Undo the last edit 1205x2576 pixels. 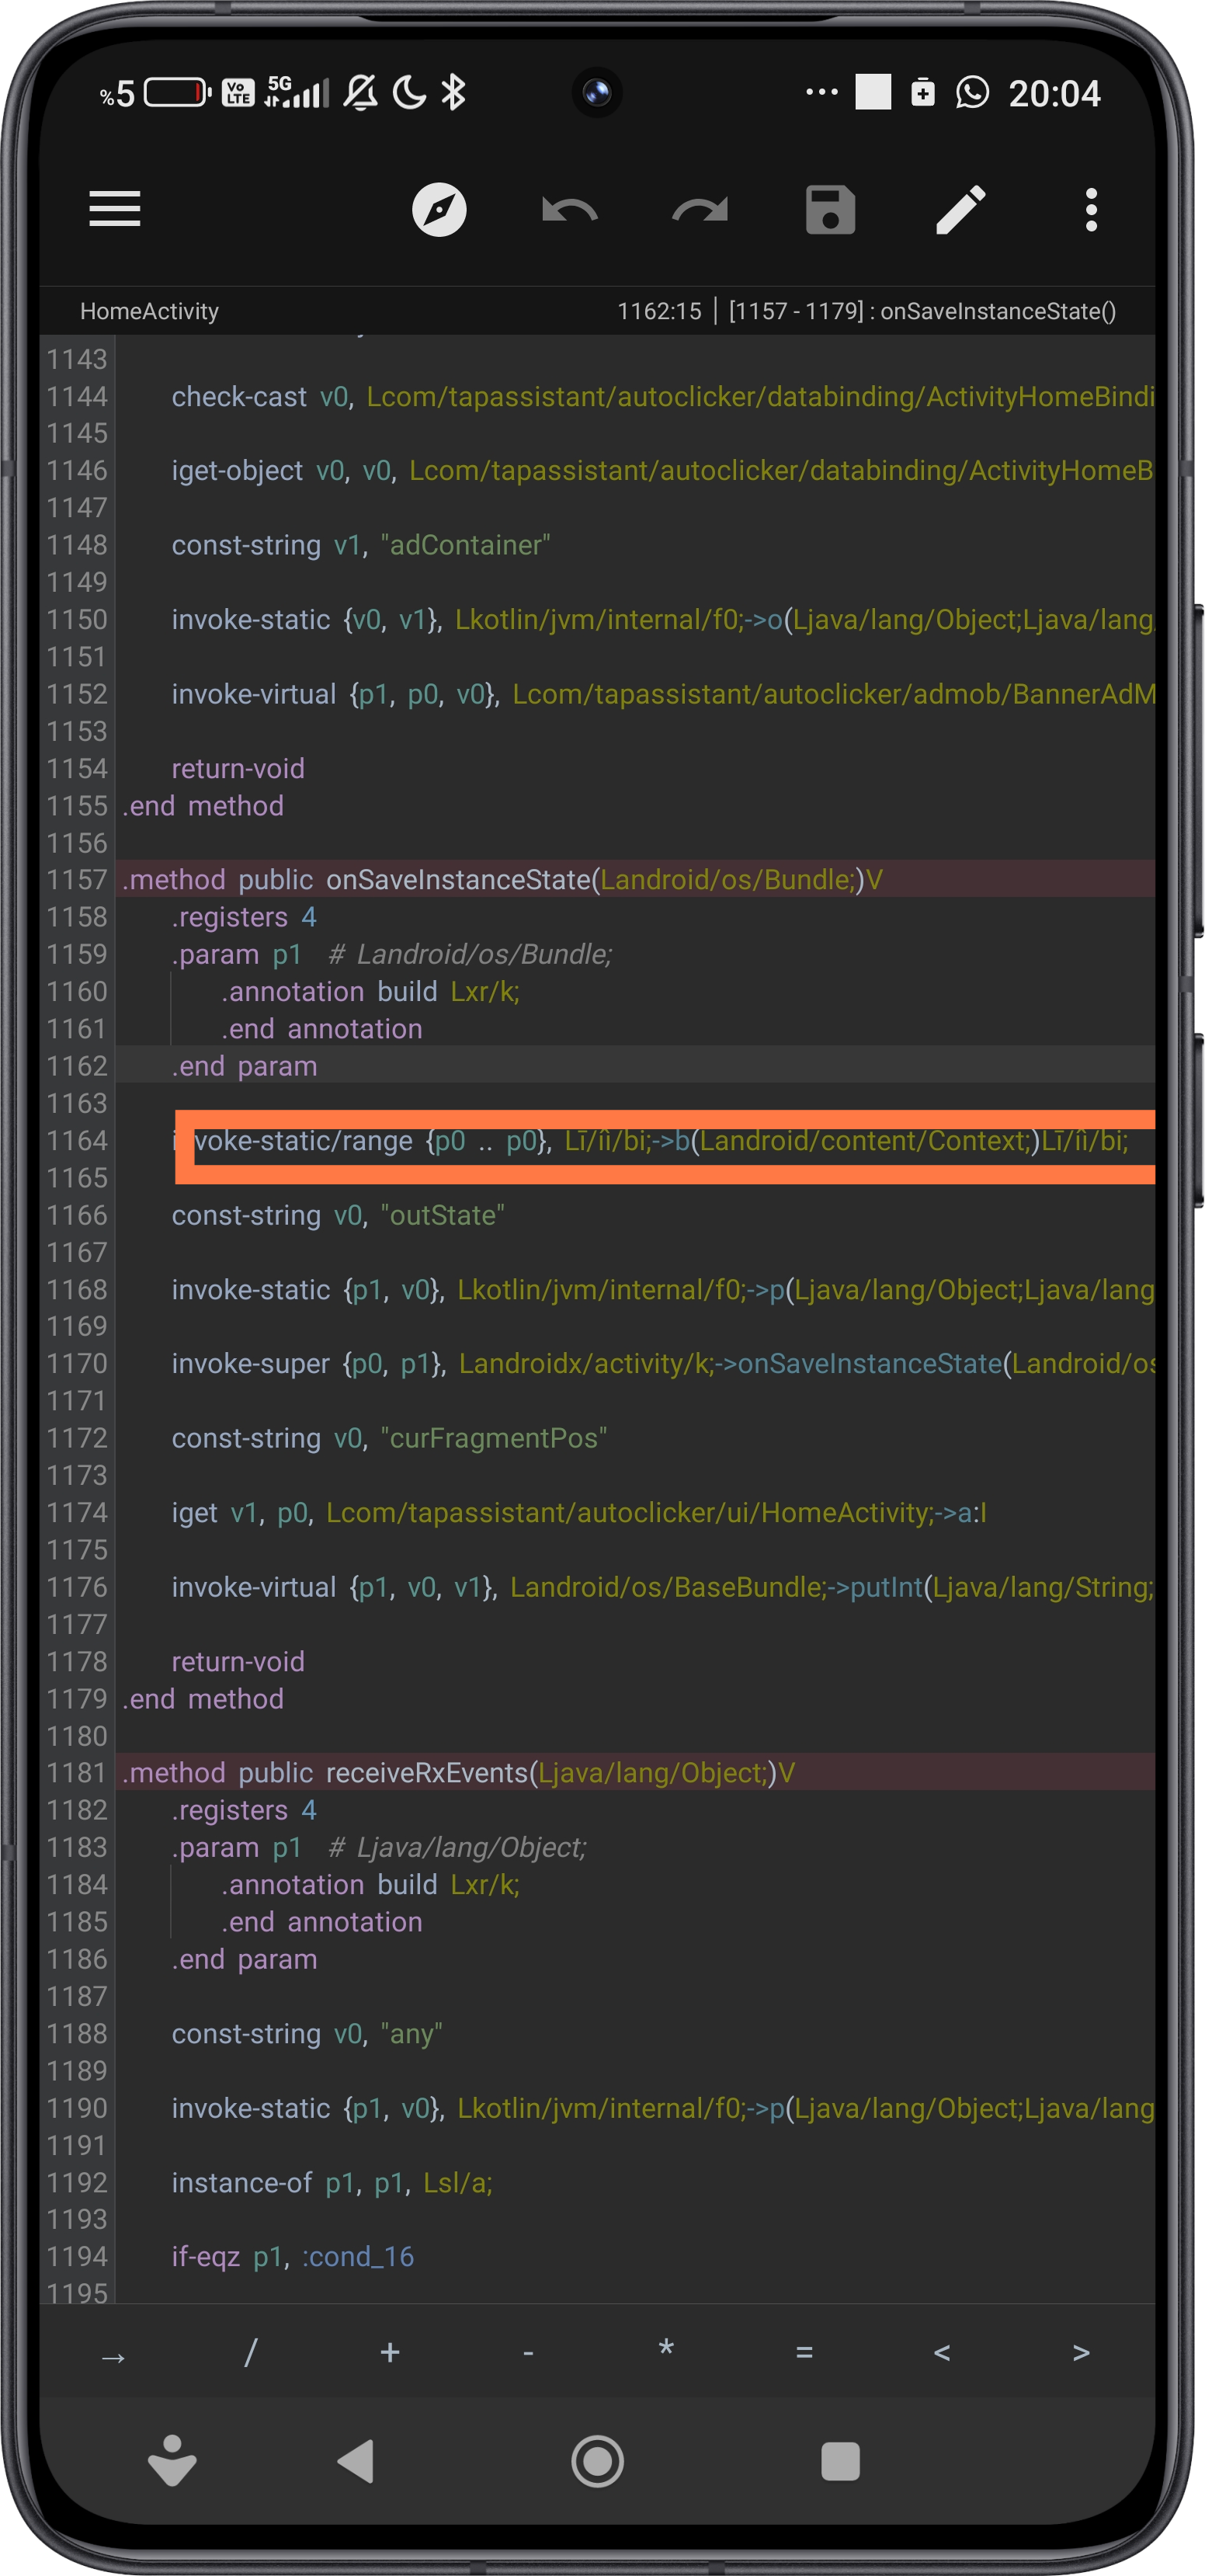coord(569,210)
